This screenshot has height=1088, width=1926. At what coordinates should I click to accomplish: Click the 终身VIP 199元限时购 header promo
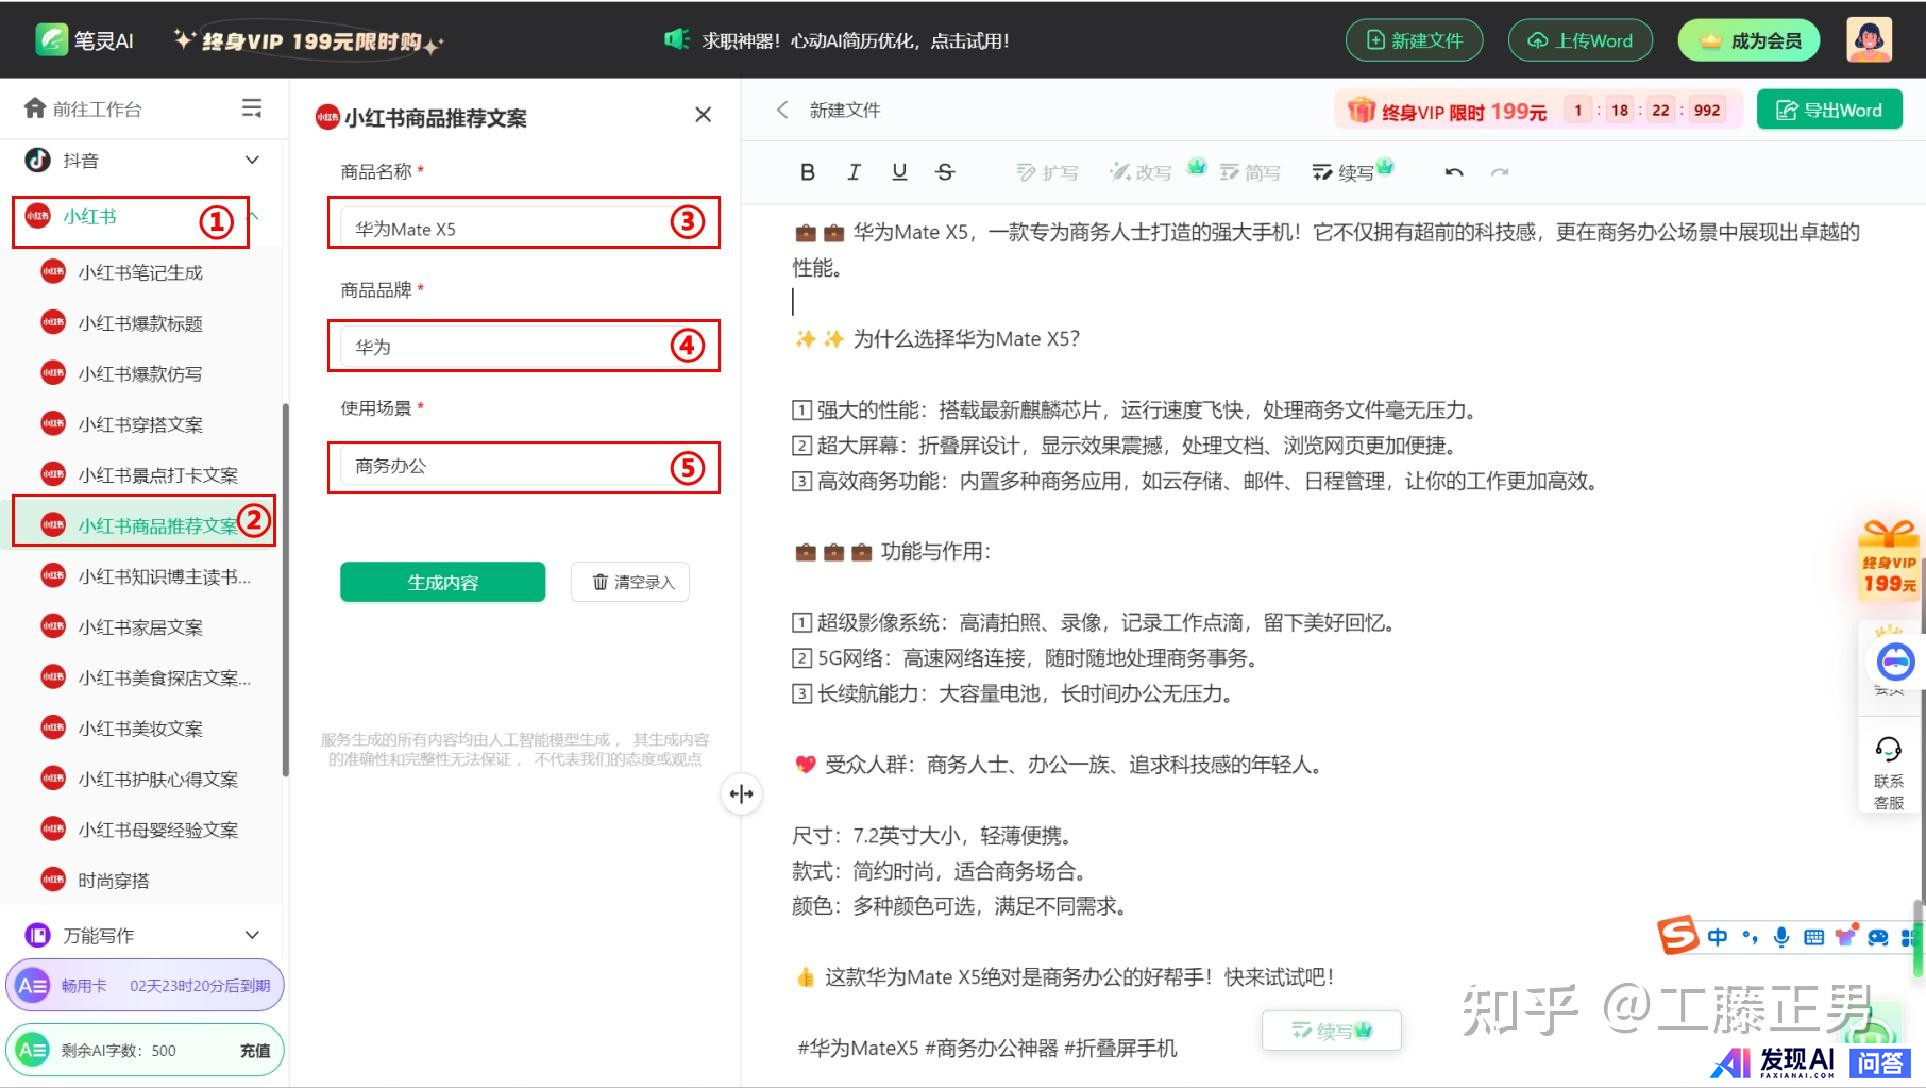coord(308,41)
